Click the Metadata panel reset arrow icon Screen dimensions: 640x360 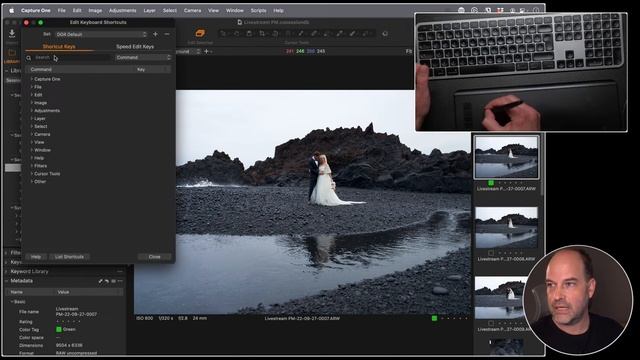pos(107,281)
